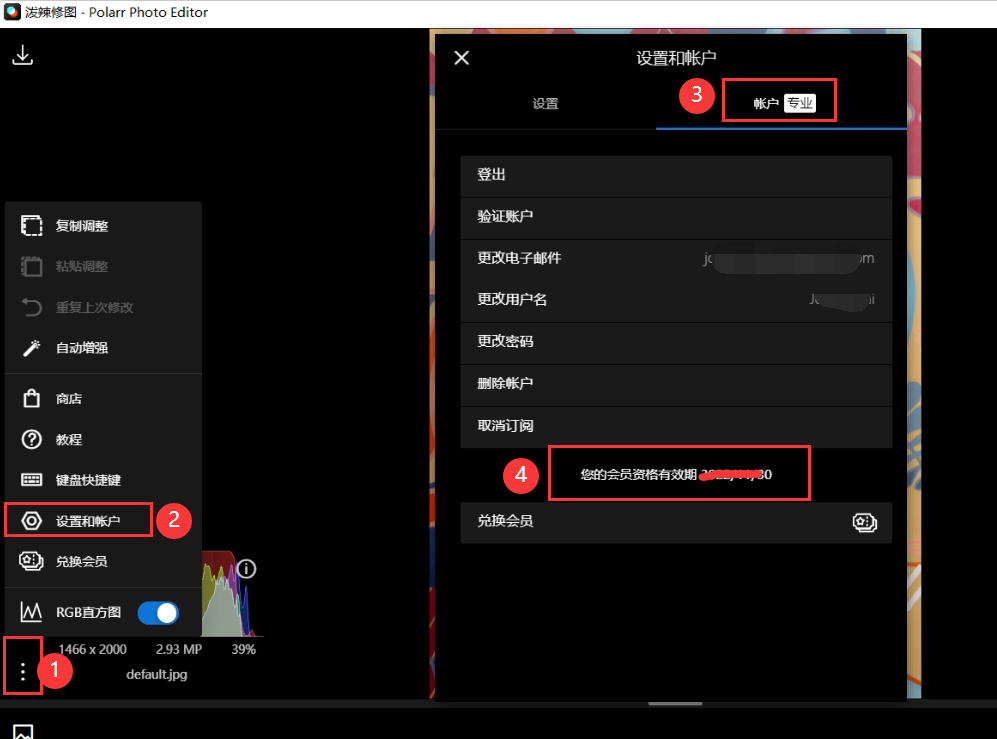Switch to the 设置 tab
Viewport: 997px width, 739px height.
[545, 104]
